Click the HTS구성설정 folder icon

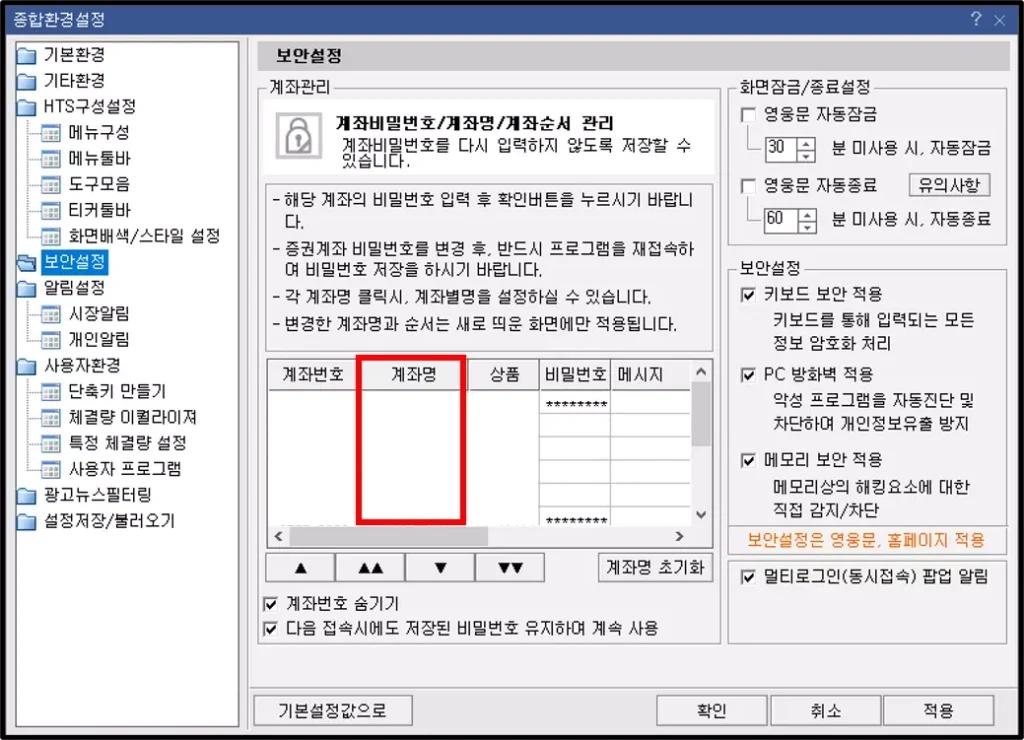click(x=26, y=106)
